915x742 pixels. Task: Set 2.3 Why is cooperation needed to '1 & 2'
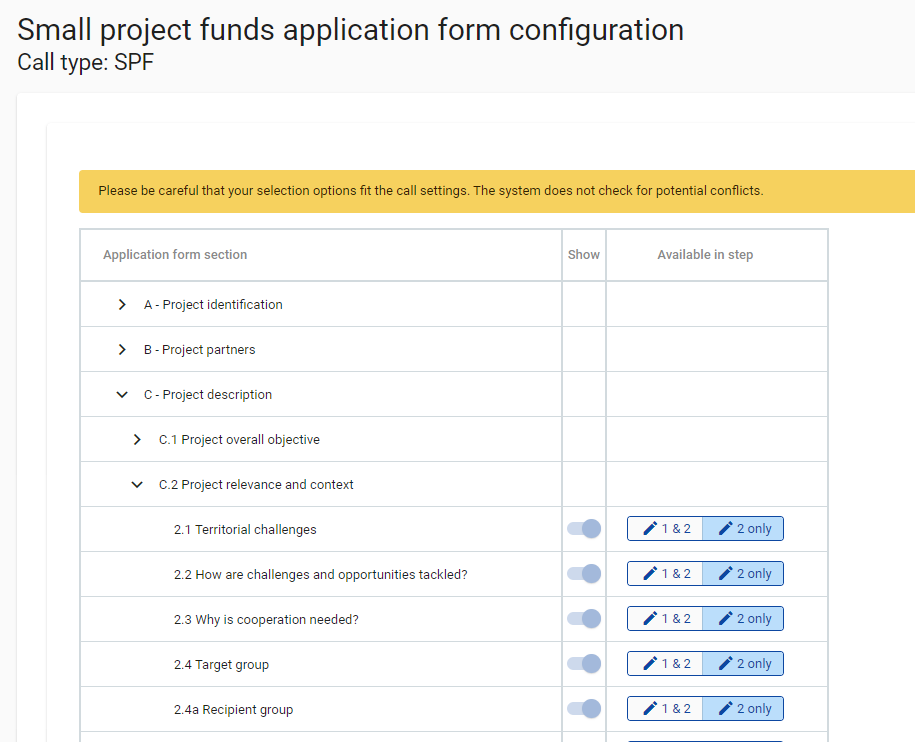pyautogui.click(x=666, y=619)
